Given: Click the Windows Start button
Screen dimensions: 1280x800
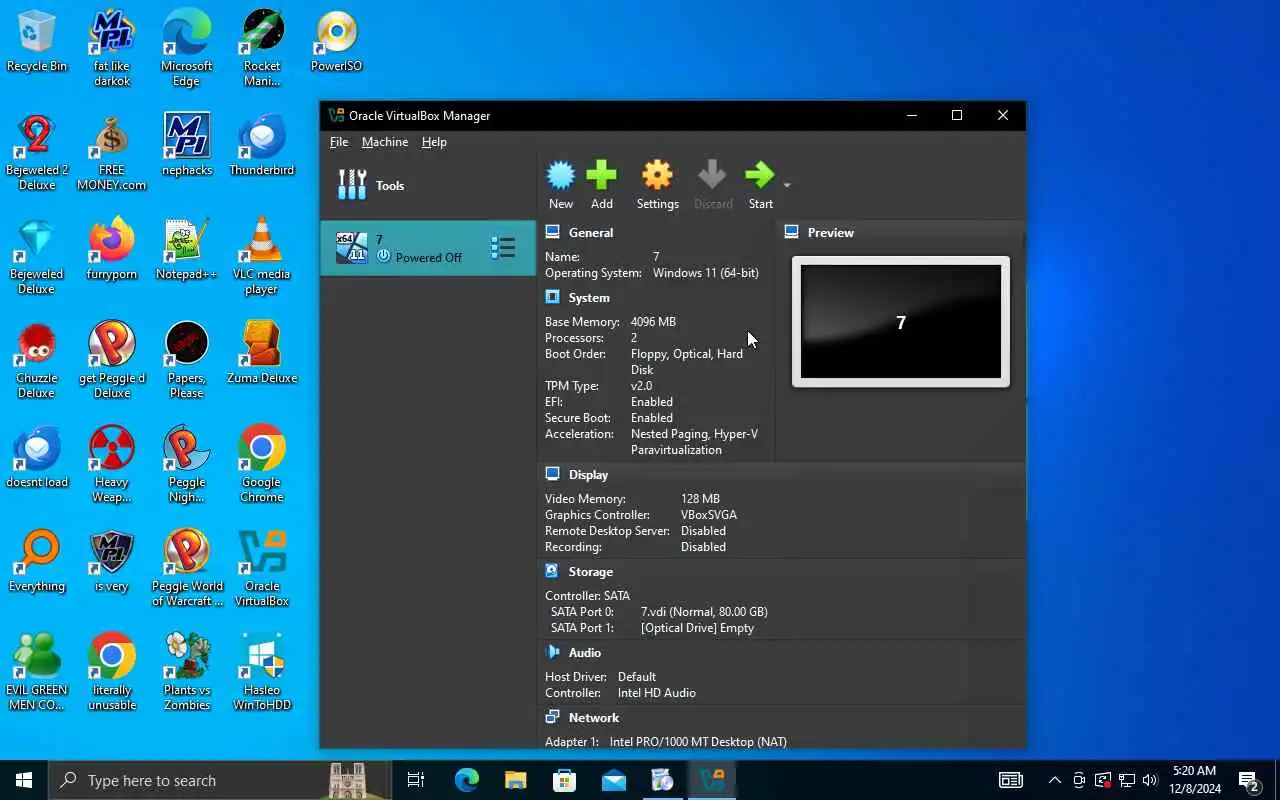Looking at the screenshot, I should (x=24, y=780).
